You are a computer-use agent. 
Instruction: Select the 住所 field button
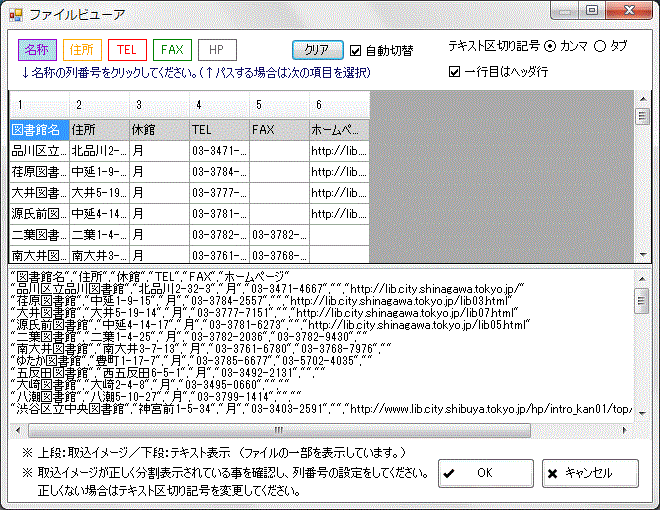(82, 49)
